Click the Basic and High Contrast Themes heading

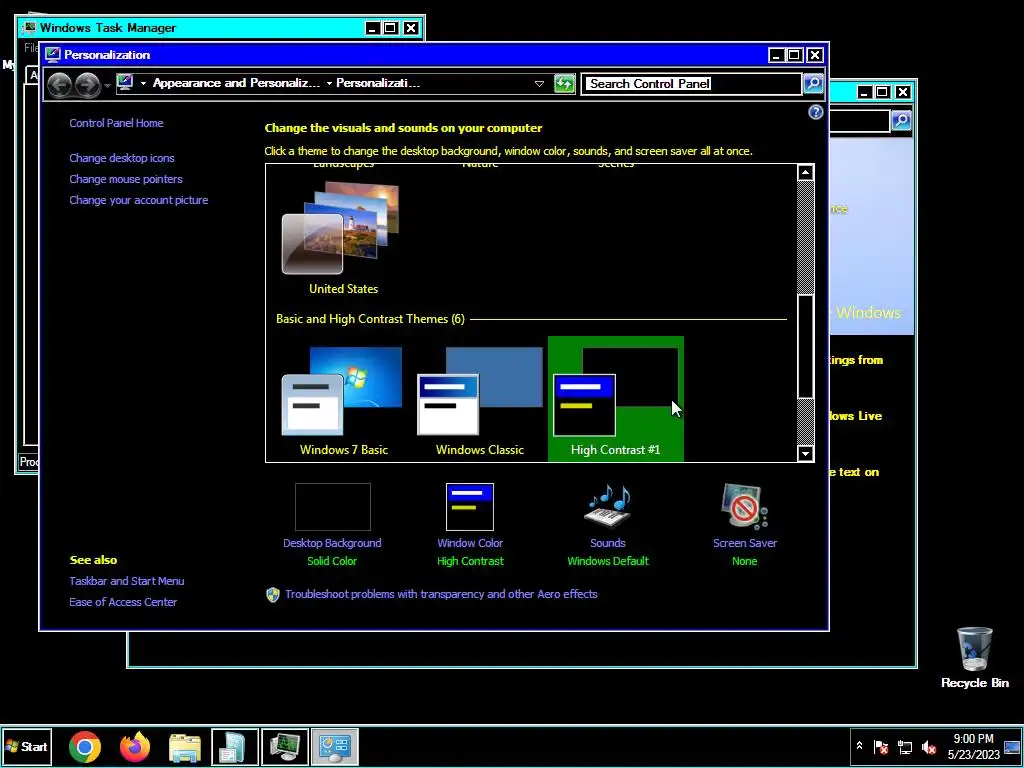point(370,319)
